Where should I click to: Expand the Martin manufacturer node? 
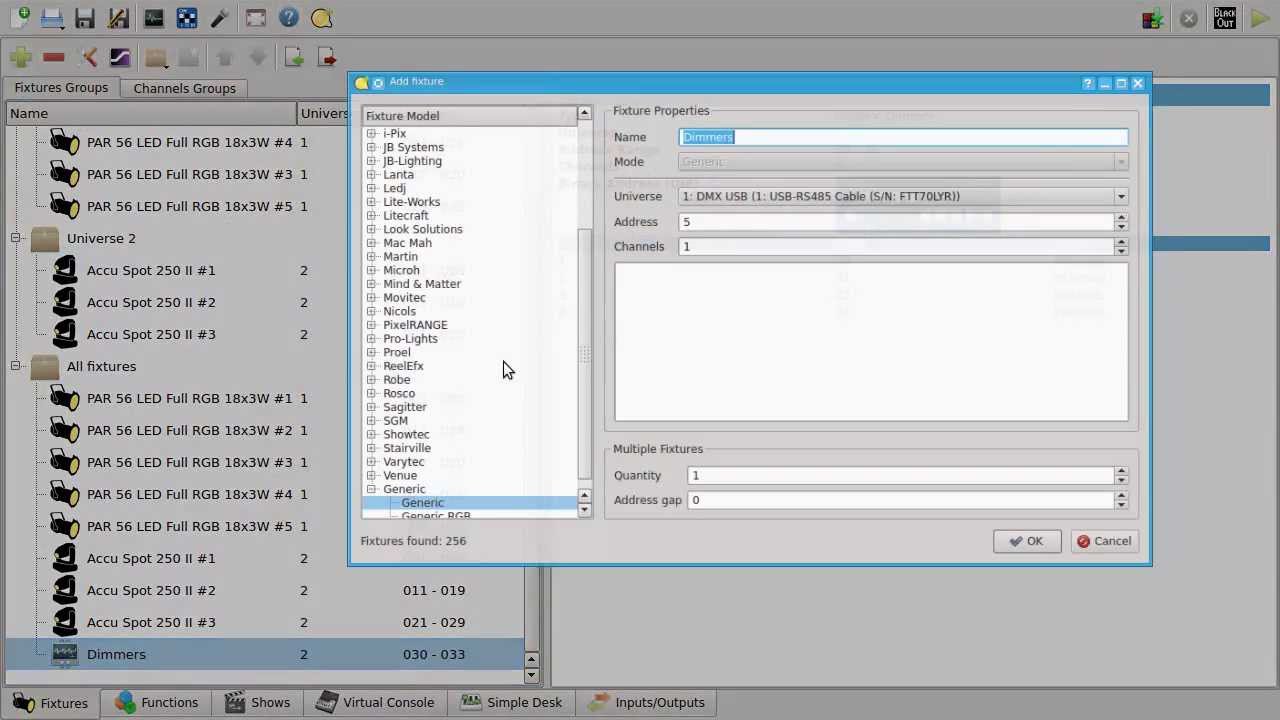[371, 257]
